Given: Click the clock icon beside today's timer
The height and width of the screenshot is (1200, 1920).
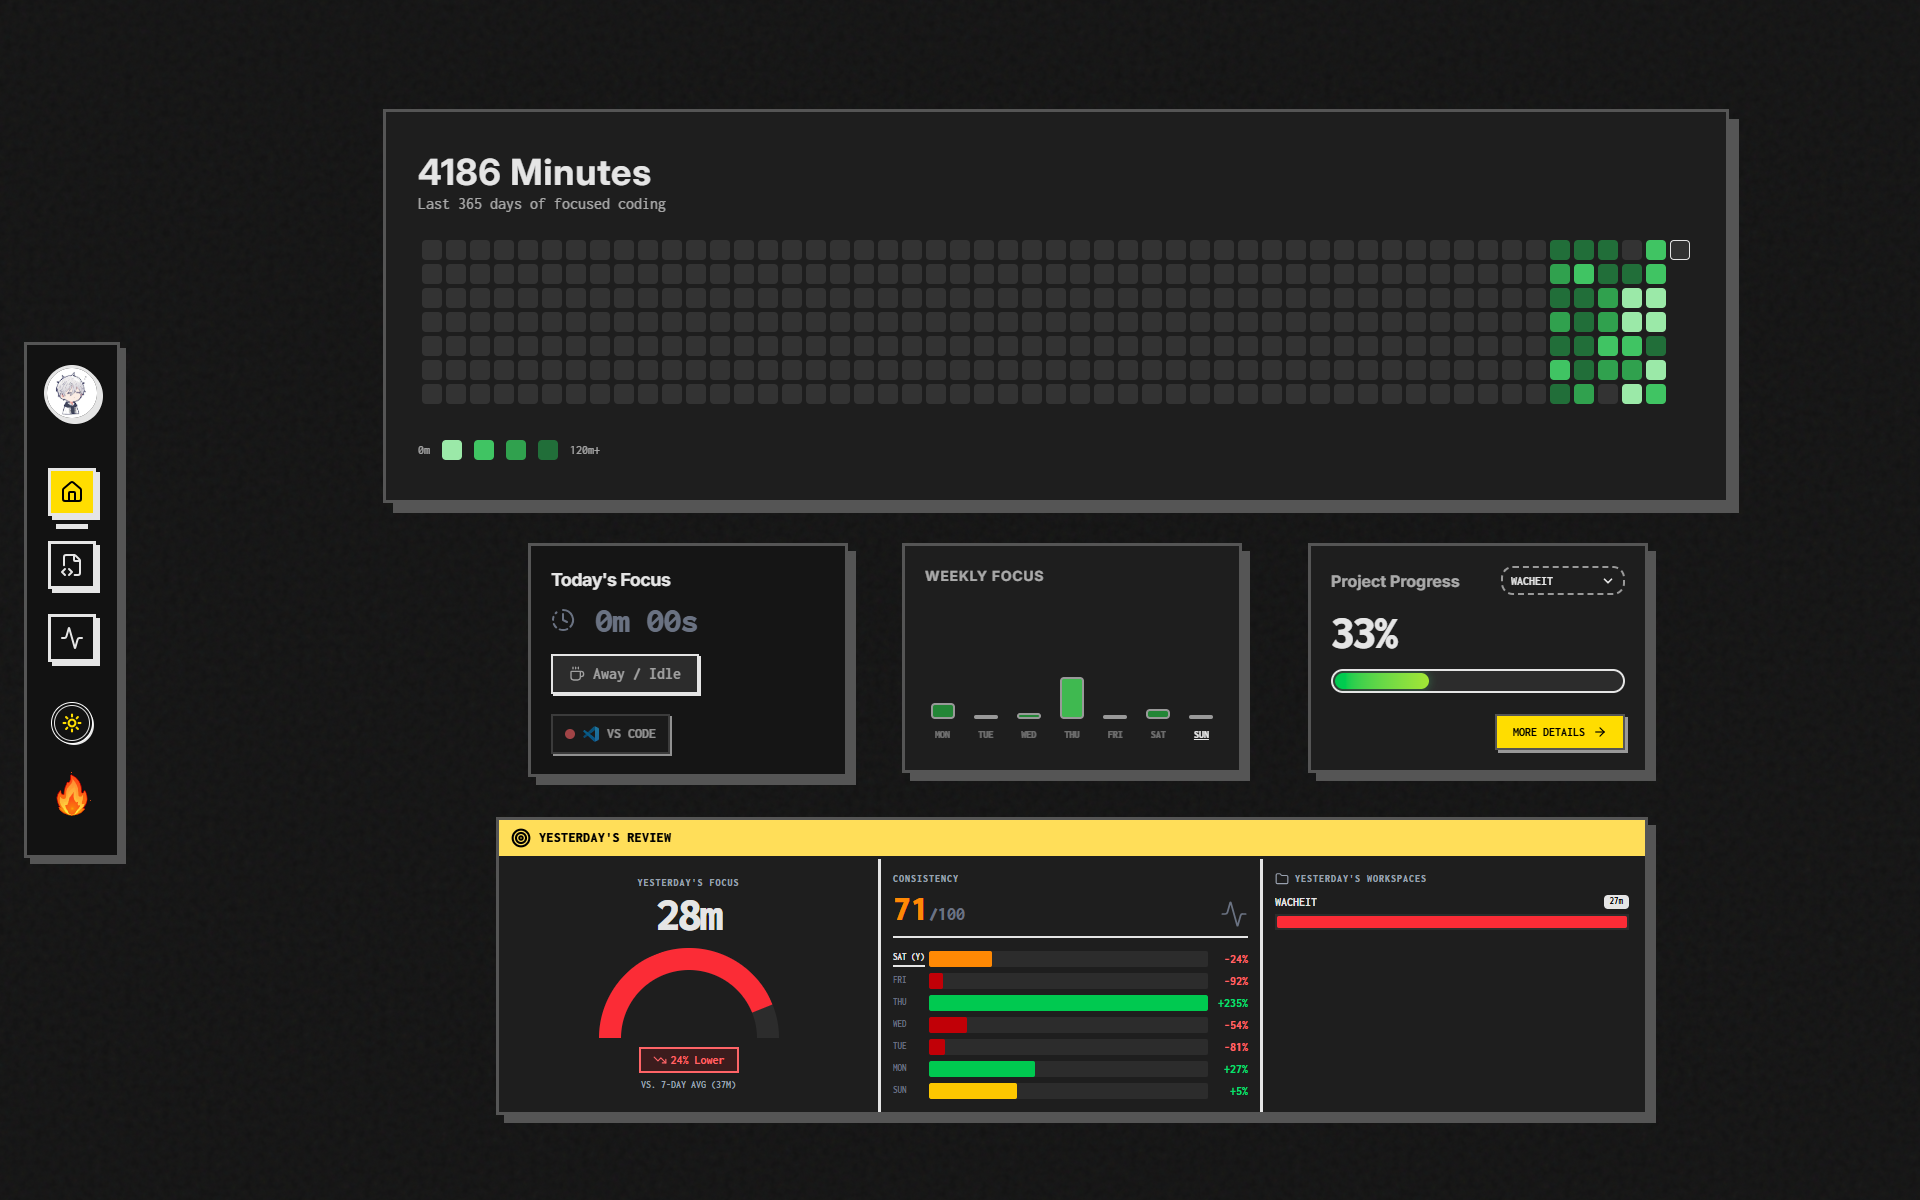Looking at the screenshot, I should pos(563,621).
